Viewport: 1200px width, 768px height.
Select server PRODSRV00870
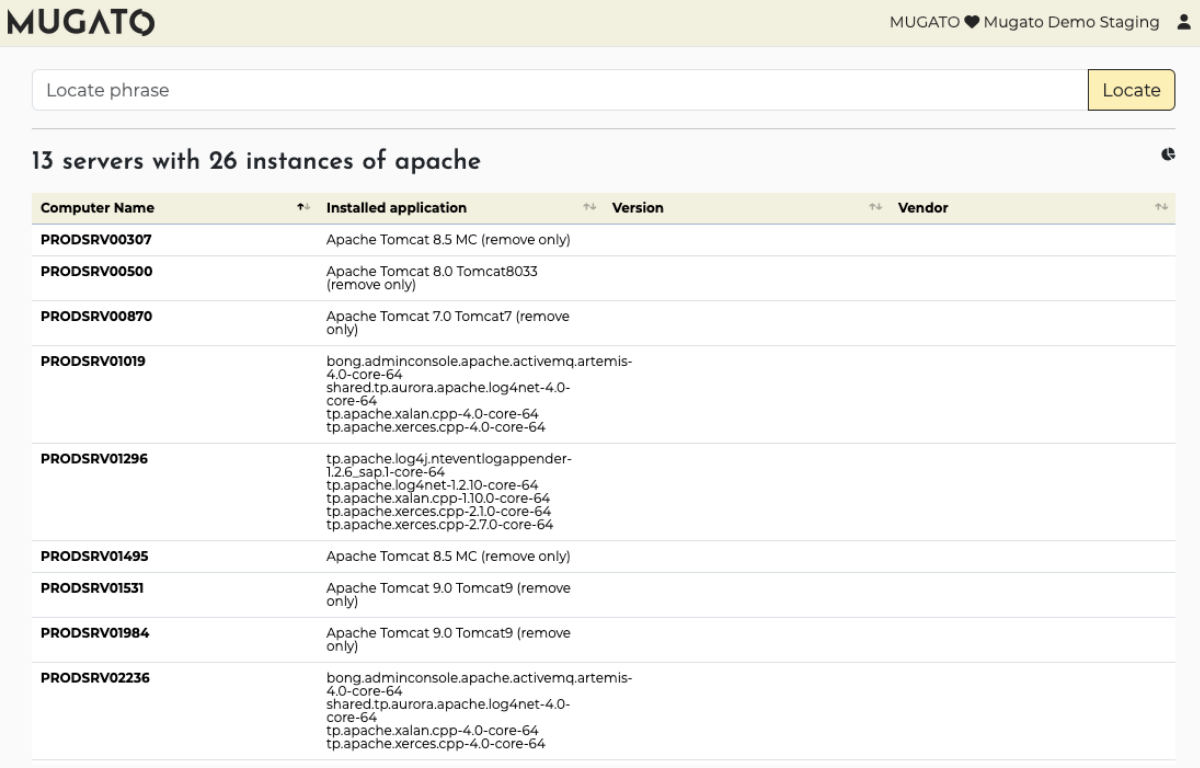96,316
